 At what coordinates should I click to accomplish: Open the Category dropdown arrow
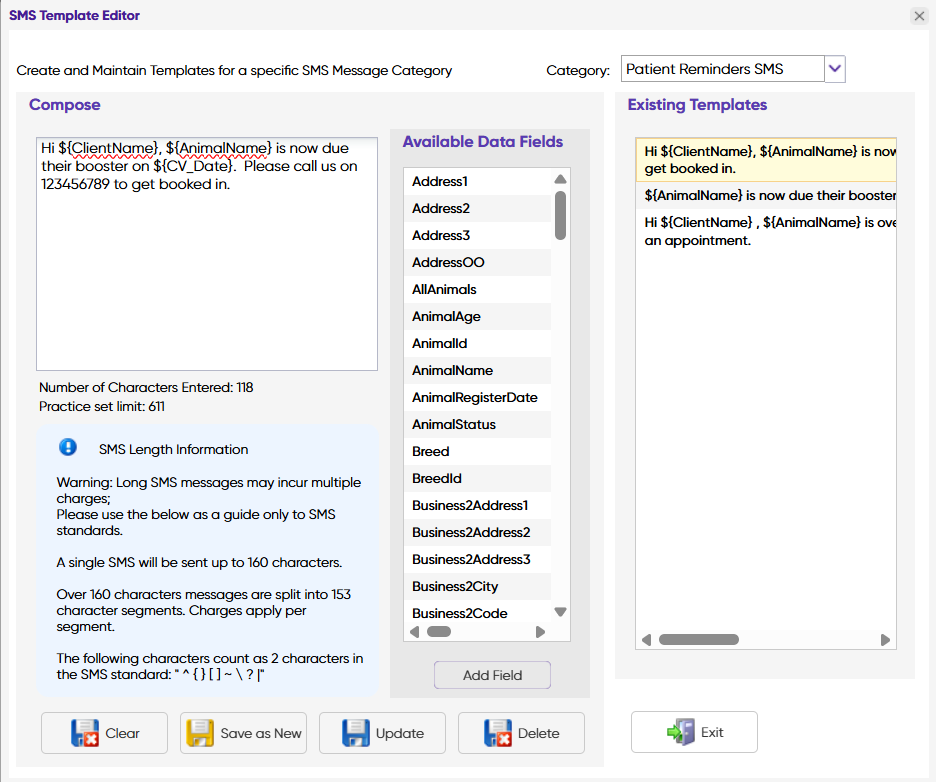click(835, 69)
